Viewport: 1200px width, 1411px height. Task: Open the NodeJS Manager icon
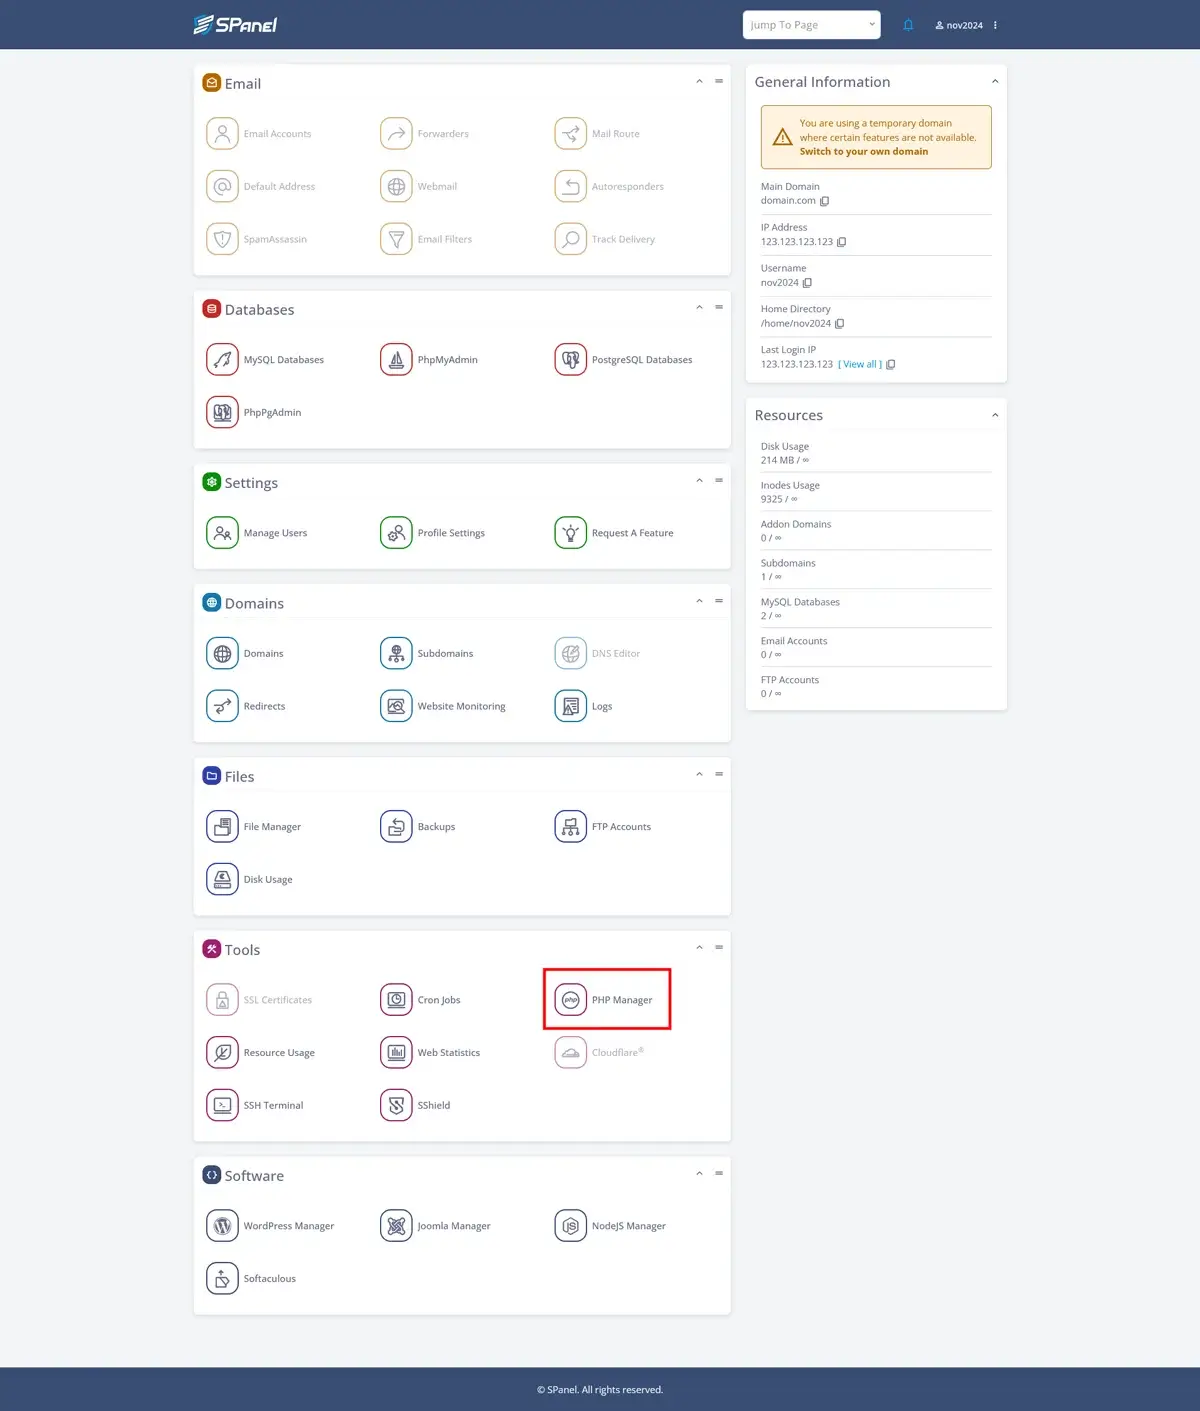(571, 1226)
